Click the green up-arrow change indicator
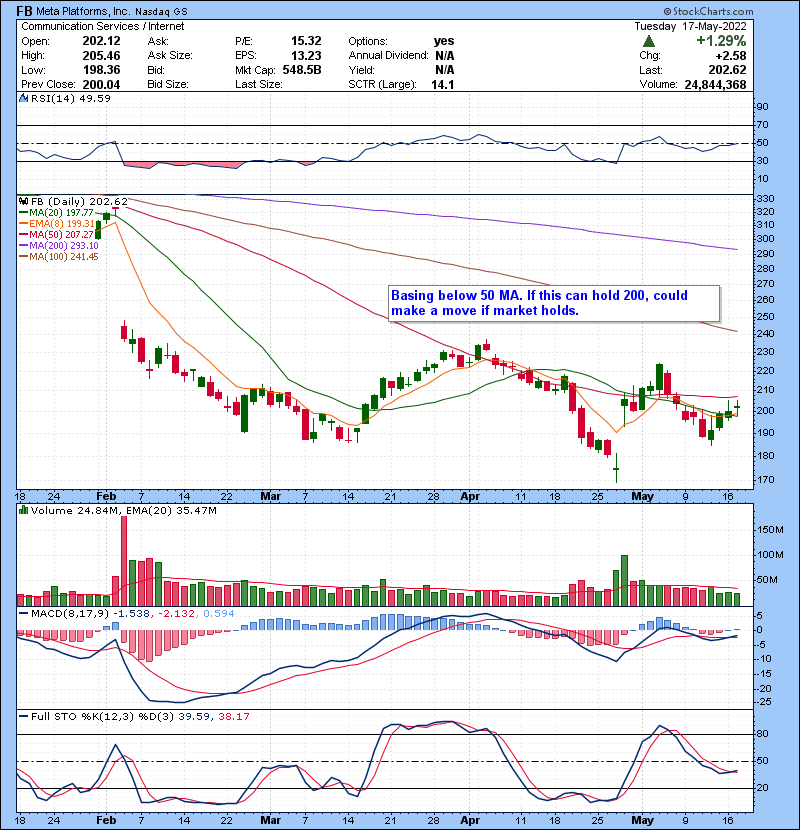Viewport: 800px width, 830px height. 649,41
